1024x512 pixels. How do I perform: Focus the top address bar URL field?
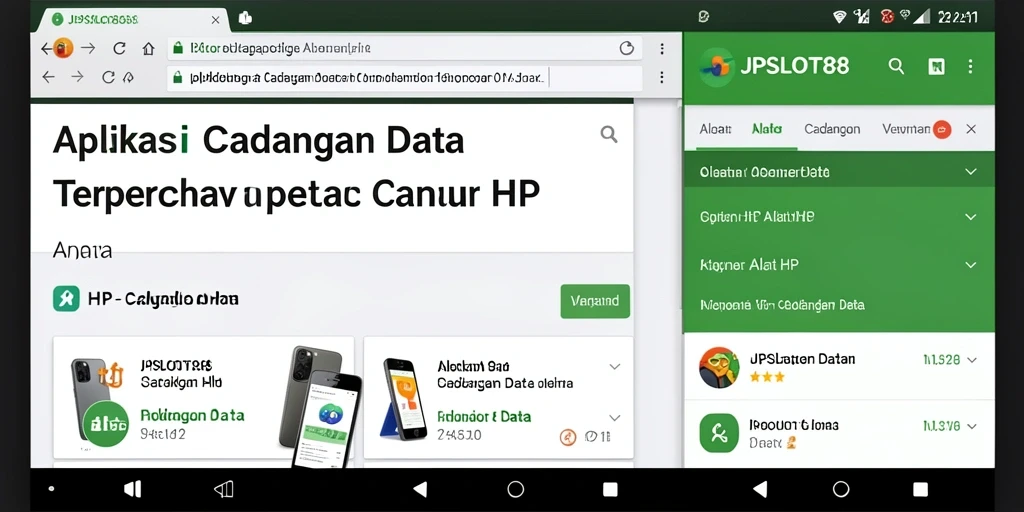click(x=405, y=48)
